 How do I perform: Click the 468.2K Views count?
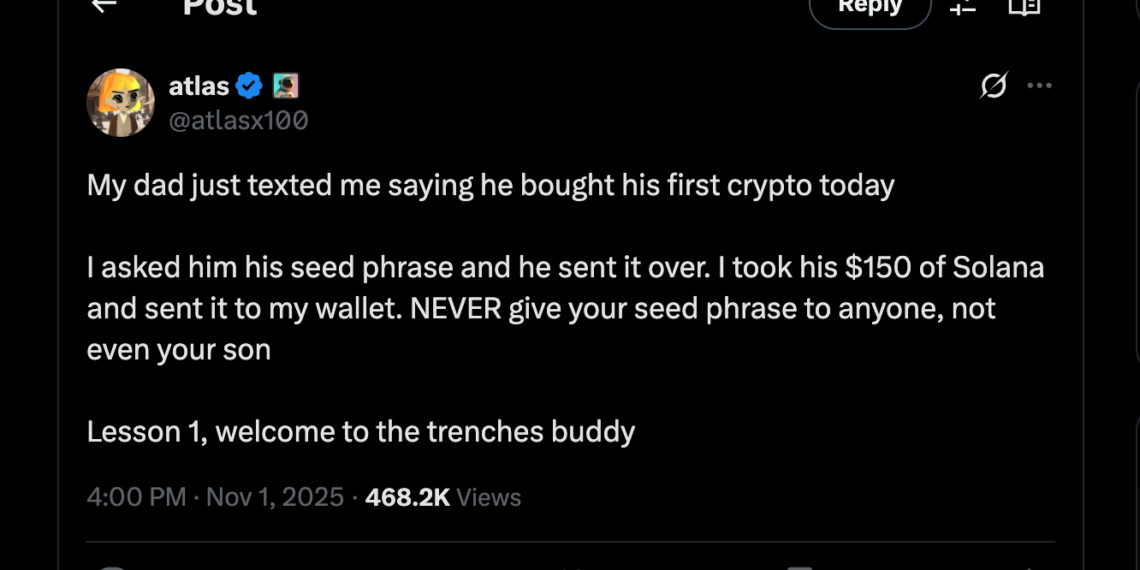point(443,497)
